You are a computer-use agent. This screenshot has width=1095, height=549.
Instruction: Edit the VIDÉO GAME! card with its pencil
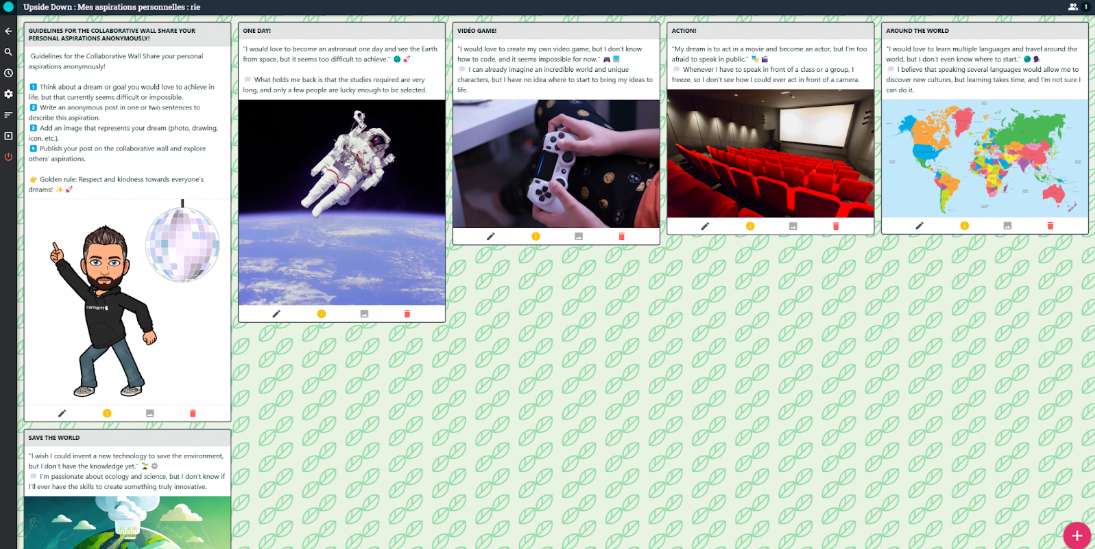click(491, 237)
